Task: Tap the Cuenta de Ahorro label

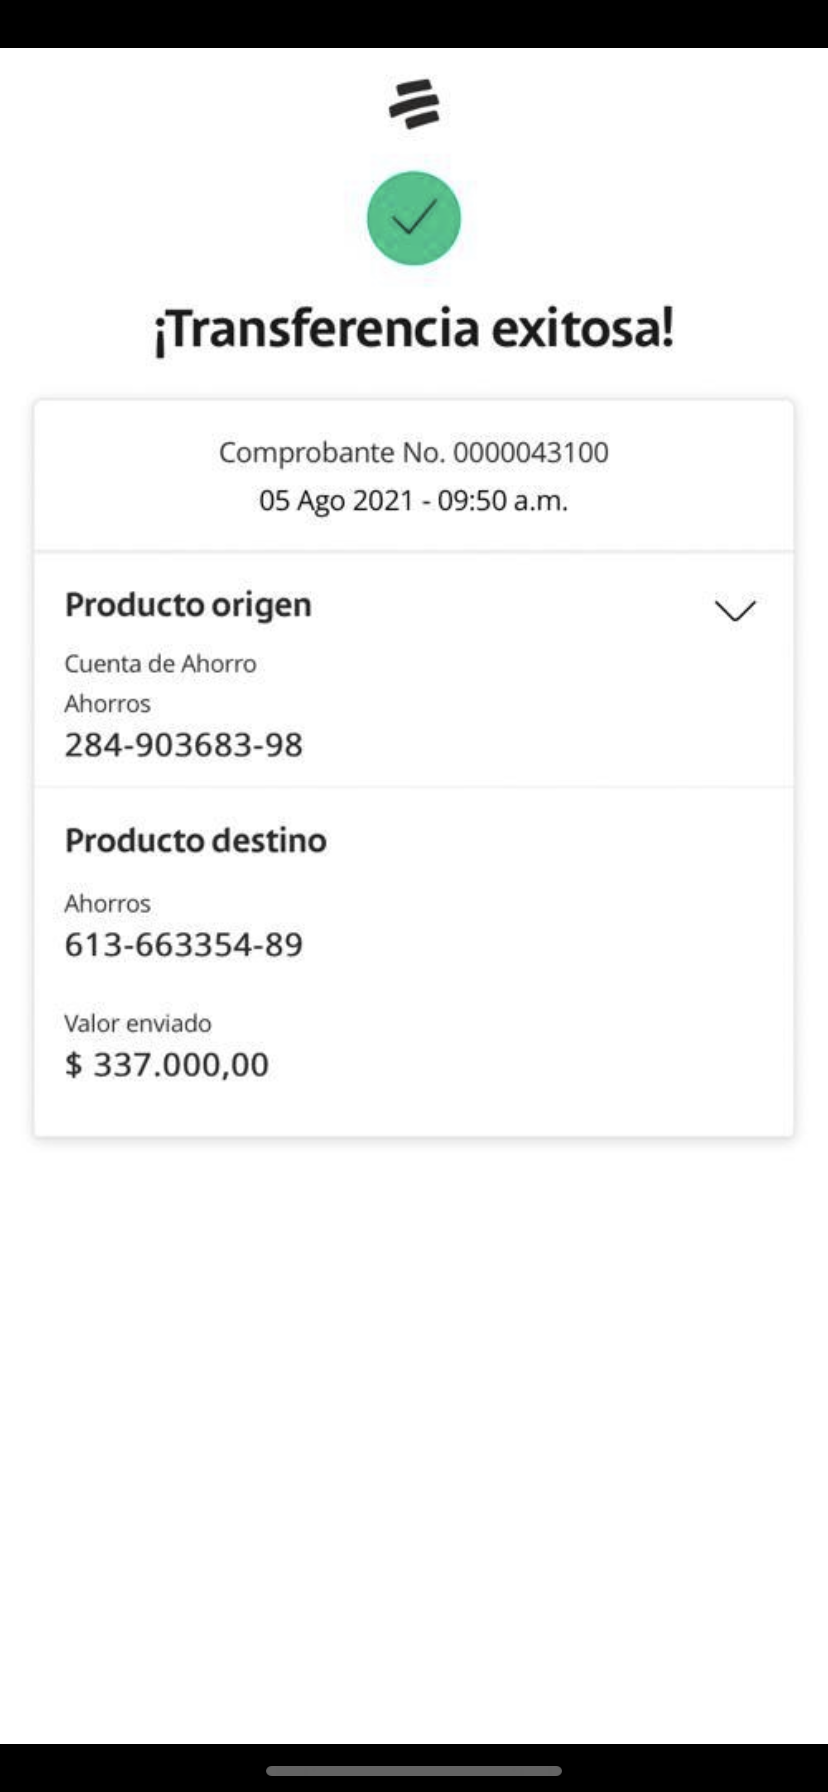Action: pyautogui.click(x=160, y=664)
